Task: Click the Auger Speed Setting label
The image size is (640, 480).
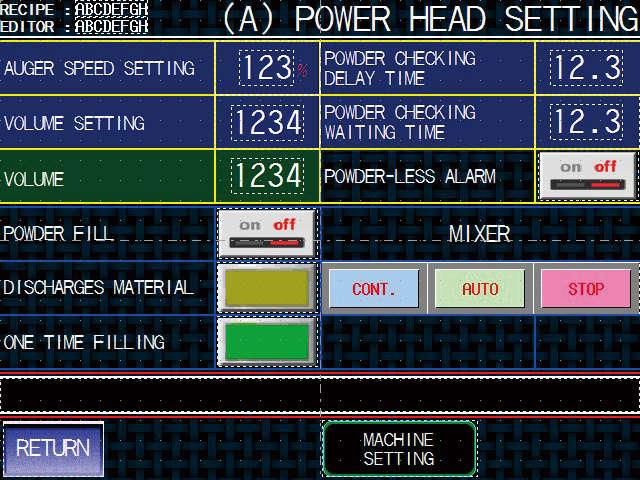Action: tap(99, 69)
